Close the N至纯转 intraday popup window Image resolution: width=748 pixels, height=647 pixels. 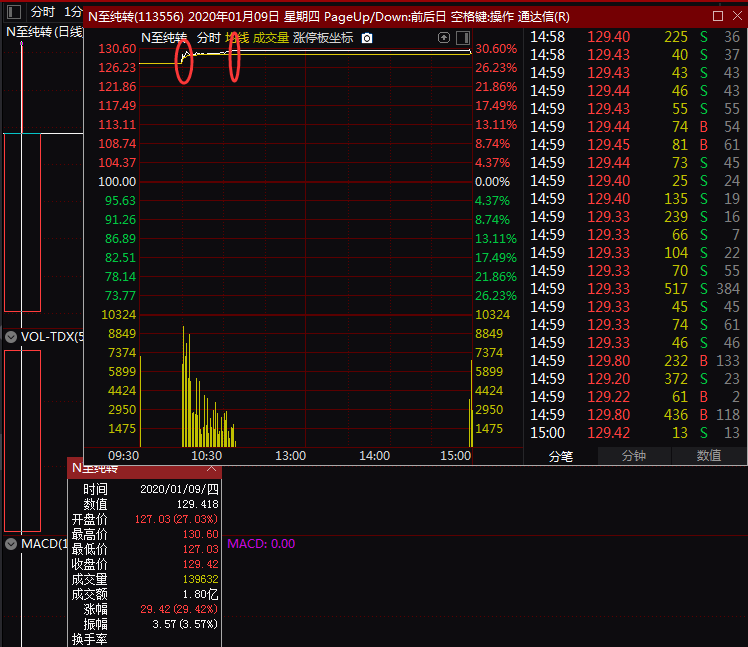737,16
